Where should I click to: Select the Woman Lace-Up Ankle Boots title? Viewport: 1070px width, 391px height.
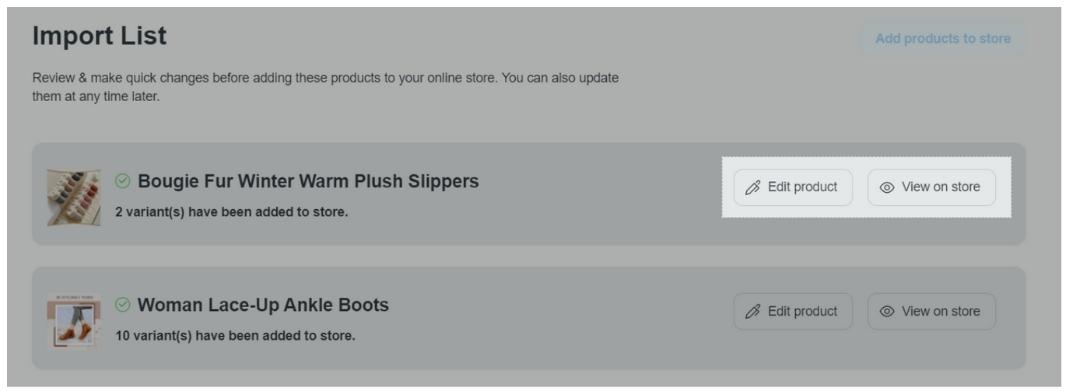click(263, 305)
